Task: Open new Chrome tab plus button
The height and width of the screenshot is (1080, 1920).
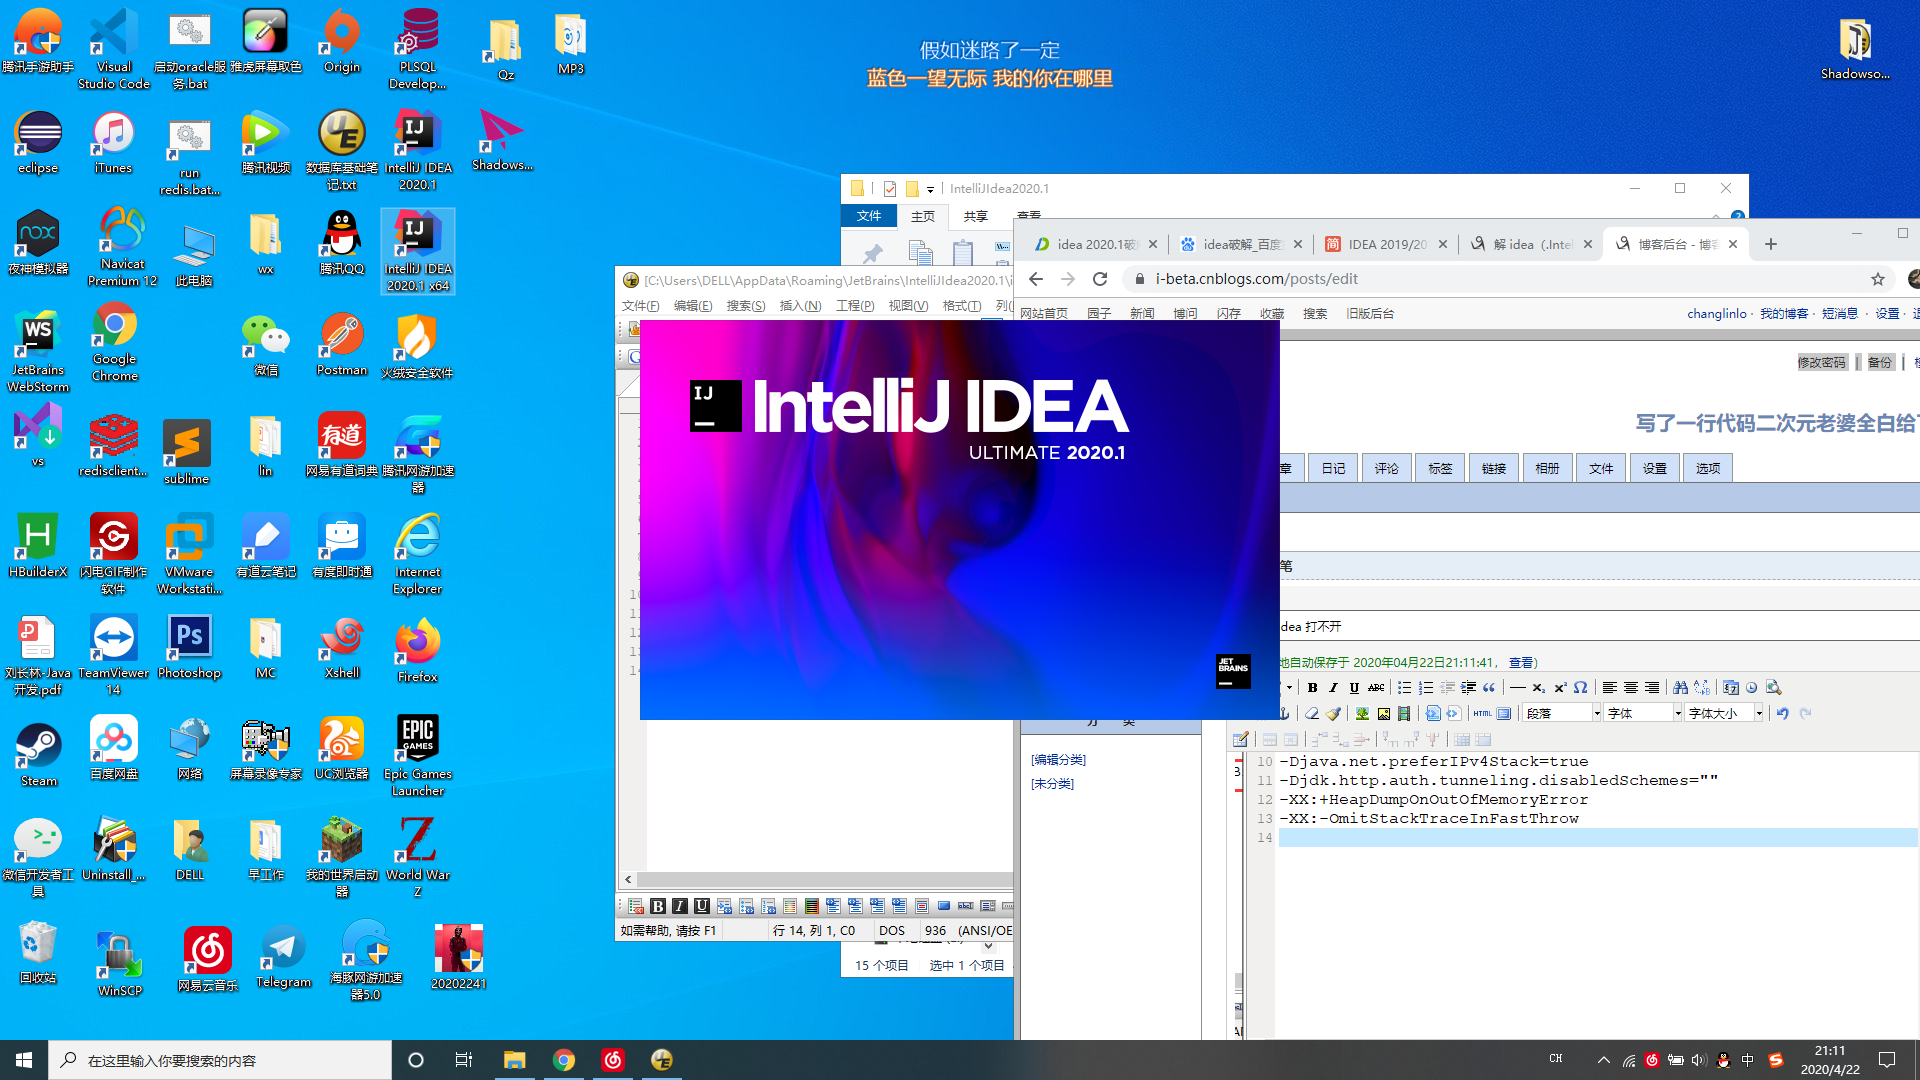Action: tap(1771, 244)
